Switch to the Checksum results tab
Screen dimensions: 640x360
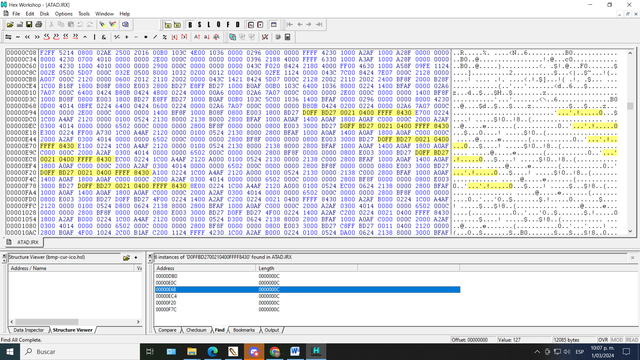(x=196, y=330)
